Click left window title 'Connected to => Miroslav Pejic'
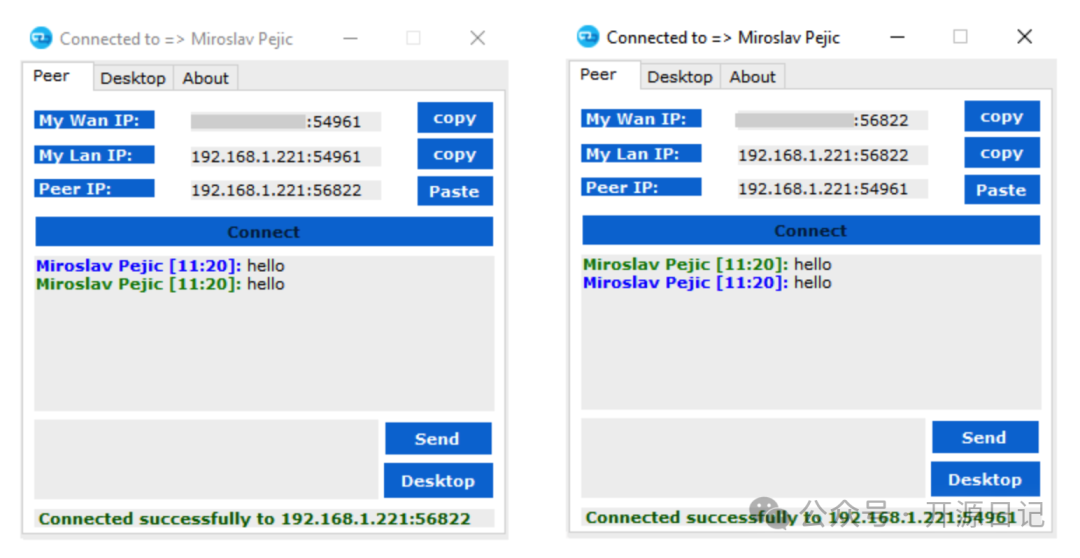Screen dimensions: 1080x558 pyautogui.click(x=176, y=39)
